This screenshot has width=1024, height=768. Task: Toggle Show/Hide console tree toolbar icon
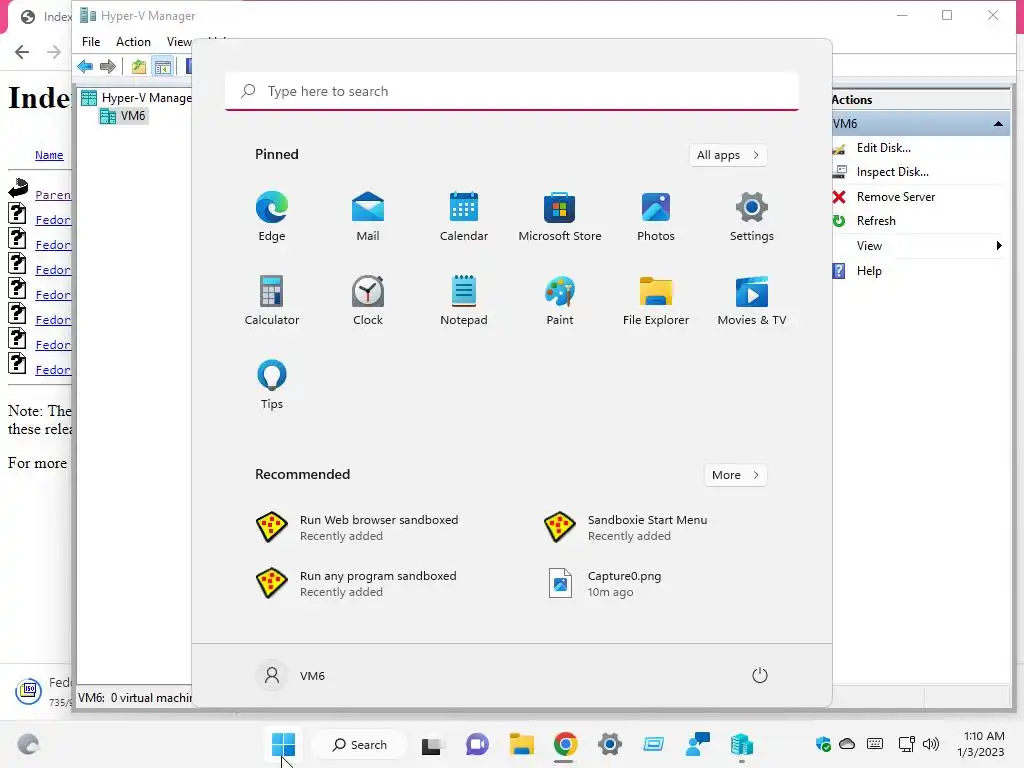pos(163,67)
